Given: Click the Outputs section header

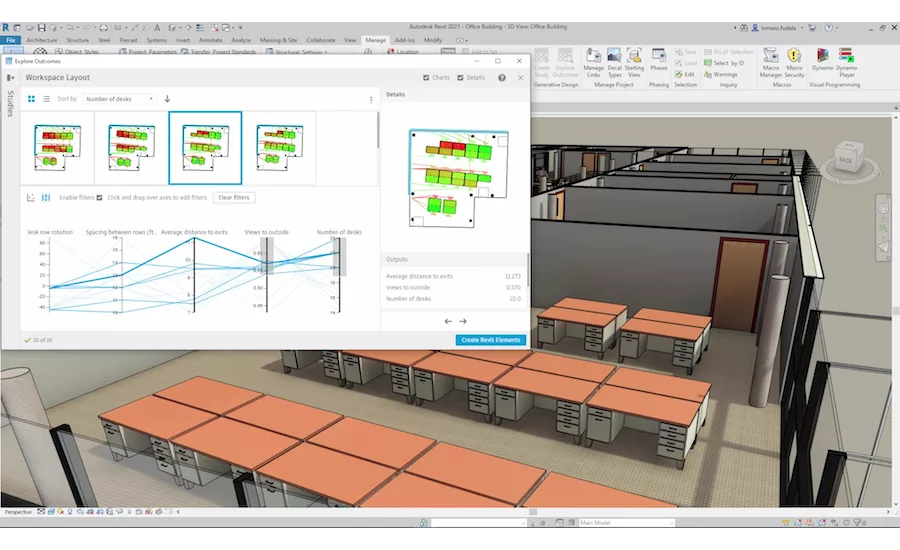Looking at the screenshot, I should coord(454,259).
